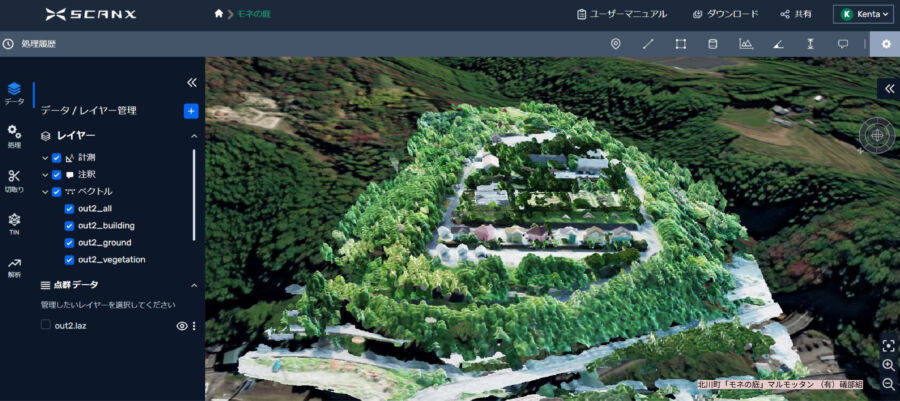Select the line distance measurement tool
Screen dimensions: 900x401
point(648,44)
